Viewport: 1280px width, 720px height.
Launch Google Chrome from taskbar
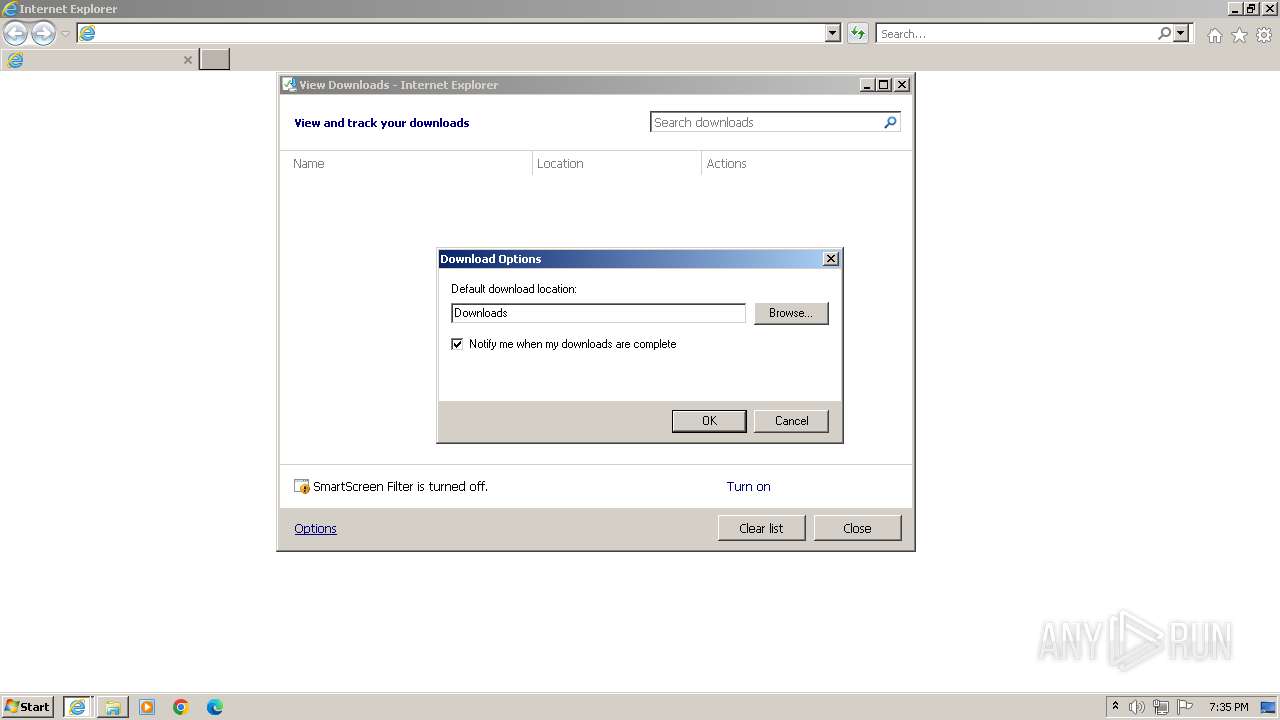[181, 707]
